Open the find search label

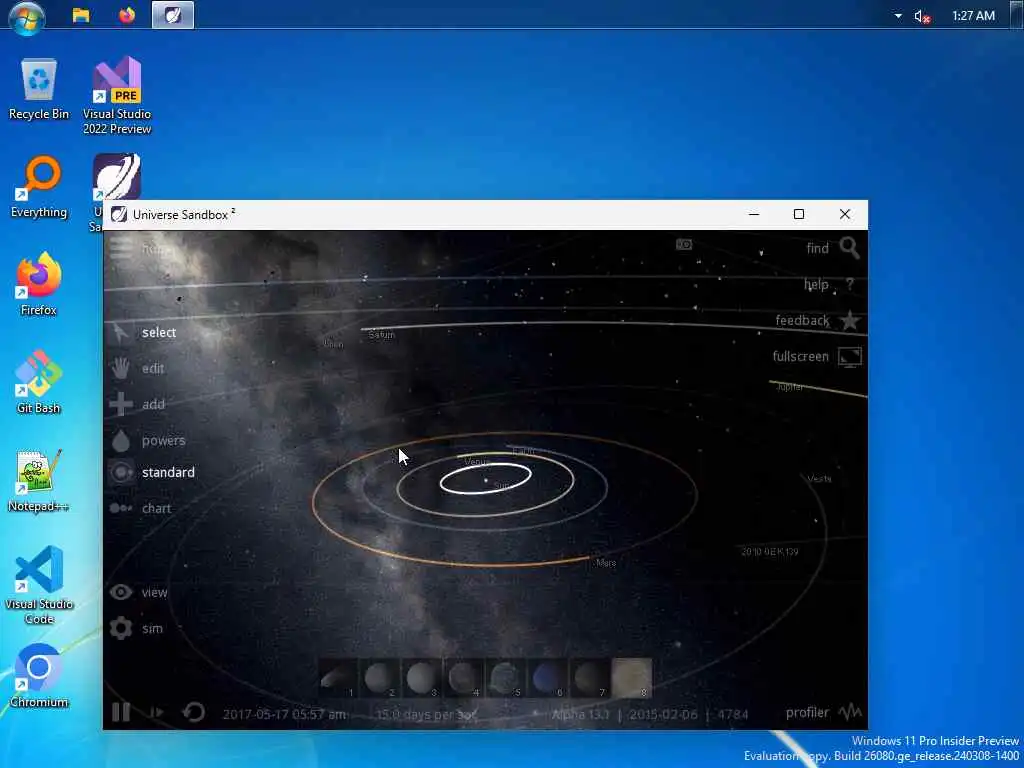818,248
